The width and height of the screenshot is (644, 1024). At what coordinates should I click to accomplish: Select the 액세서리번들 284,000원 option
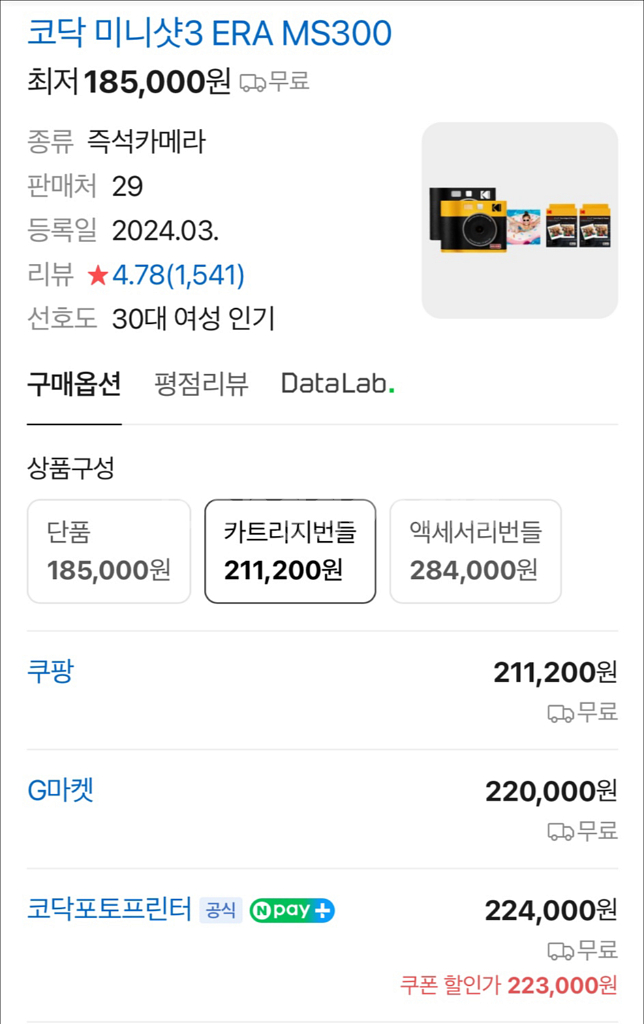click(475, 551)
